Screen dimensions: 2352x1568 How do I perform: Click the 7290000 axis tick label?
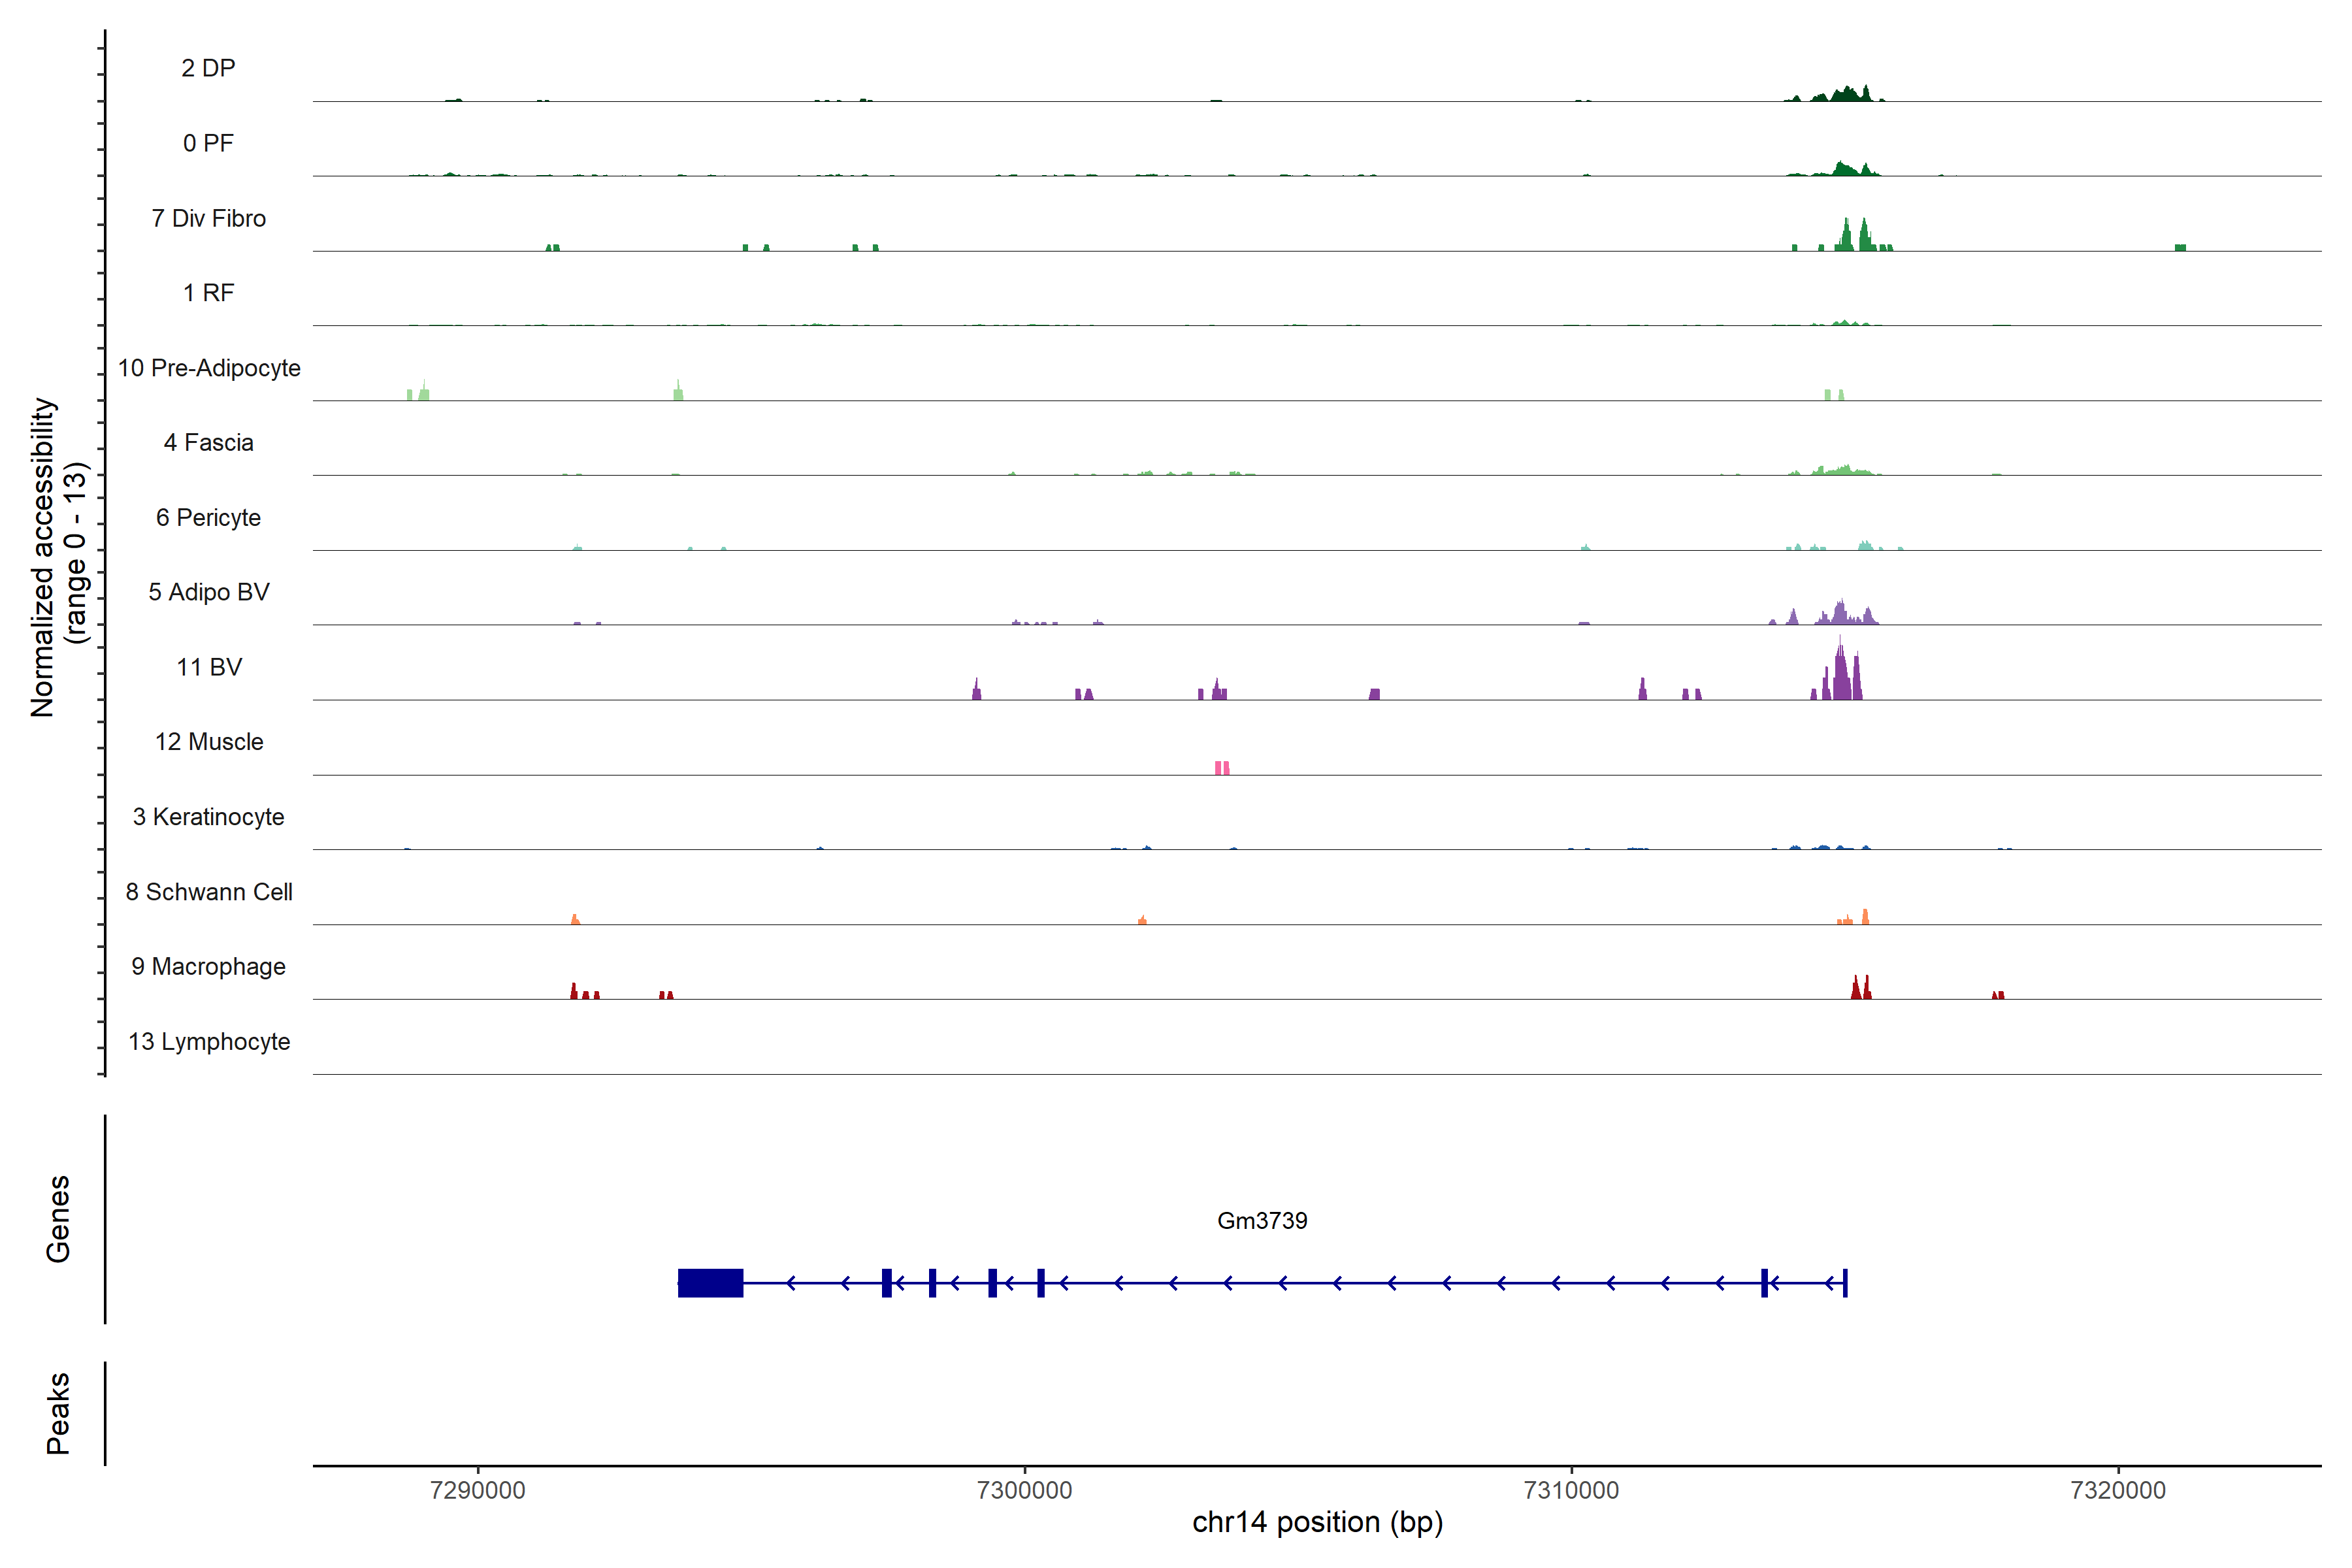tap(477, 1490)
